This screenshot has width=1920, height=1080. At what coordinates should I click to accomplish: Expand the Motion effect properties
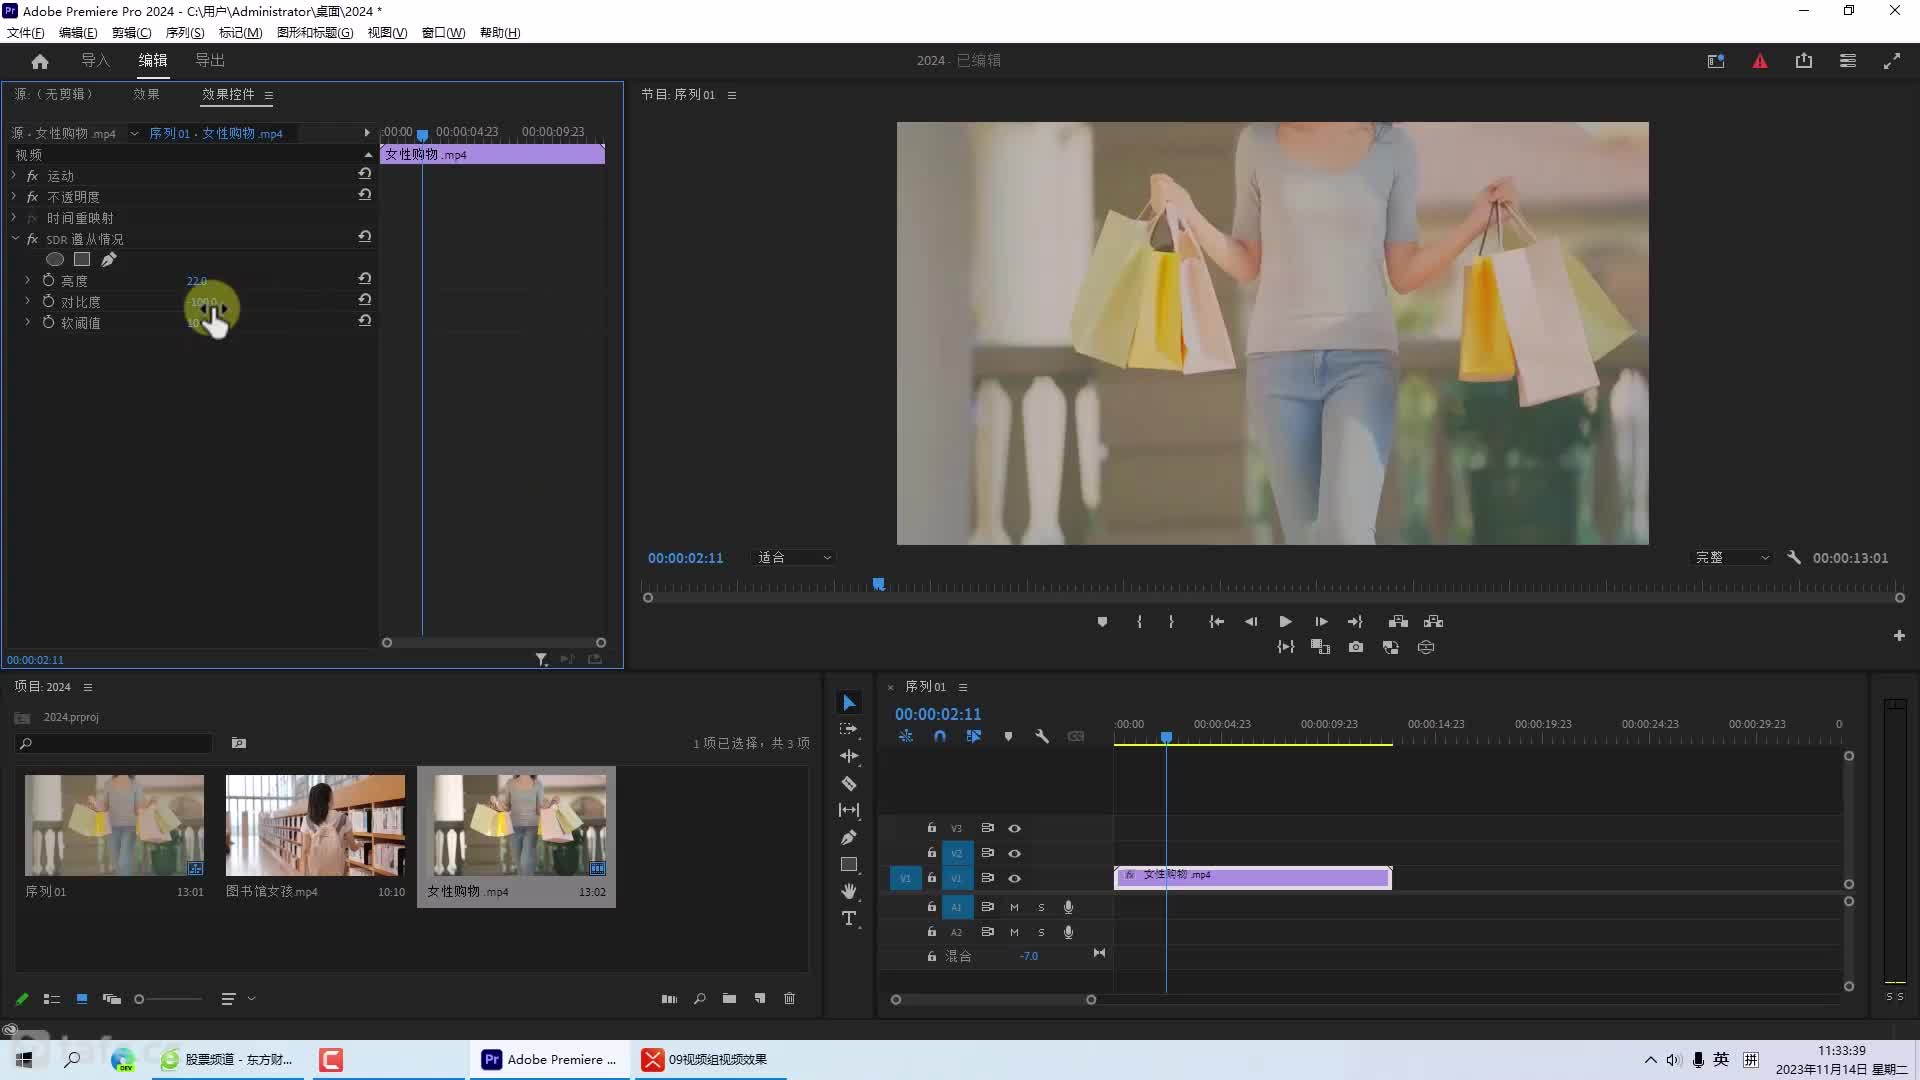14,176
